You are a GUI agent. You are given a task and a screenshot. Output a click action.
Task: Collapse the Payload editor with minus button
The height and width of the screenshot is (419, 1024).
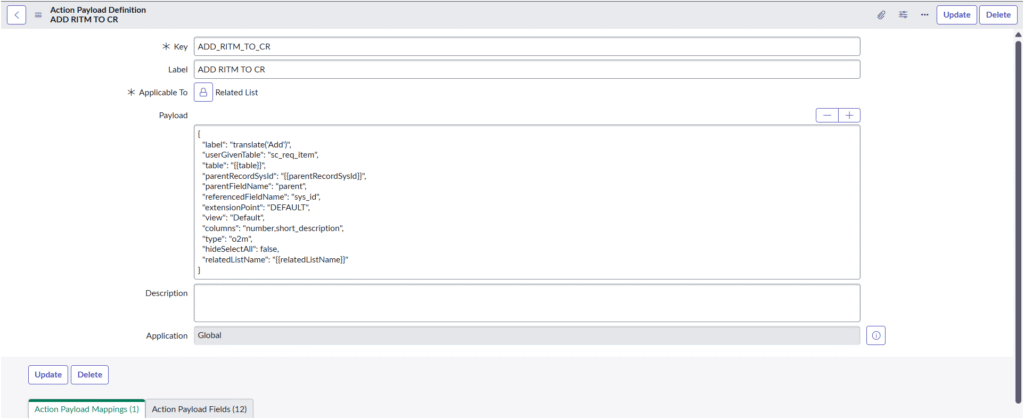(x=827, y=115)
